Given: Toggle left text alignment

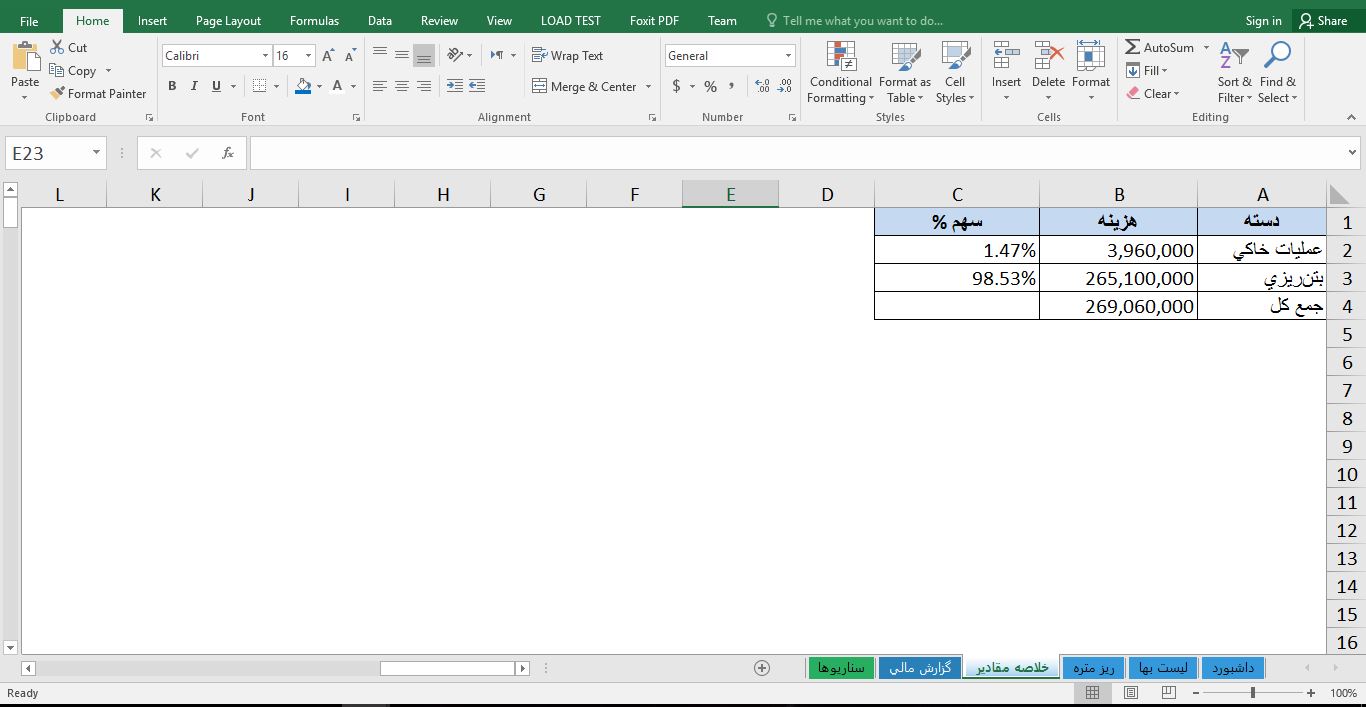Looking at the screenshot, I should point(380,86).
